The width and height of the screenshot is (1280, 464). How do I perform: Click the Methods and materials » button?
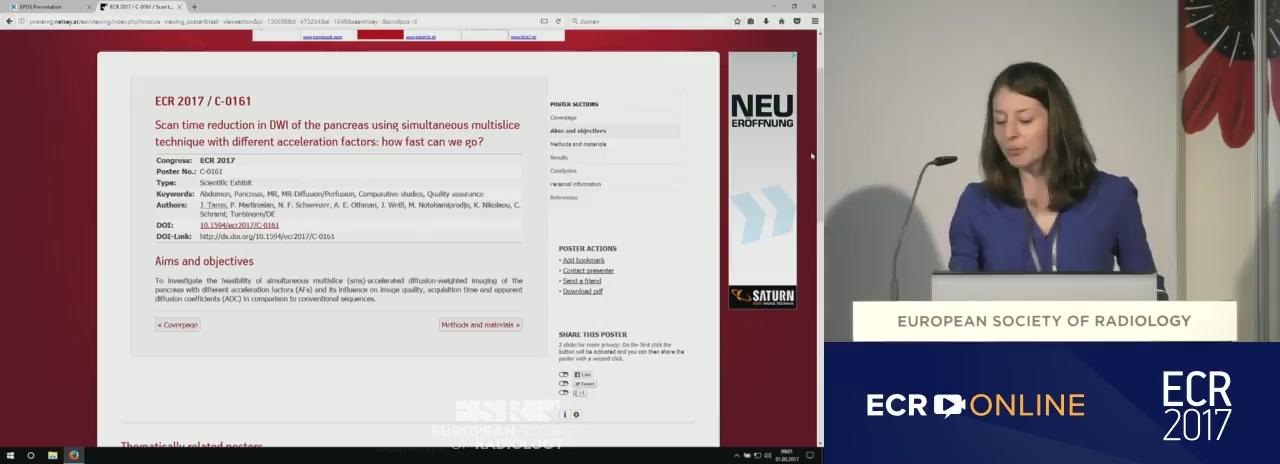click(x=480, y=325)
